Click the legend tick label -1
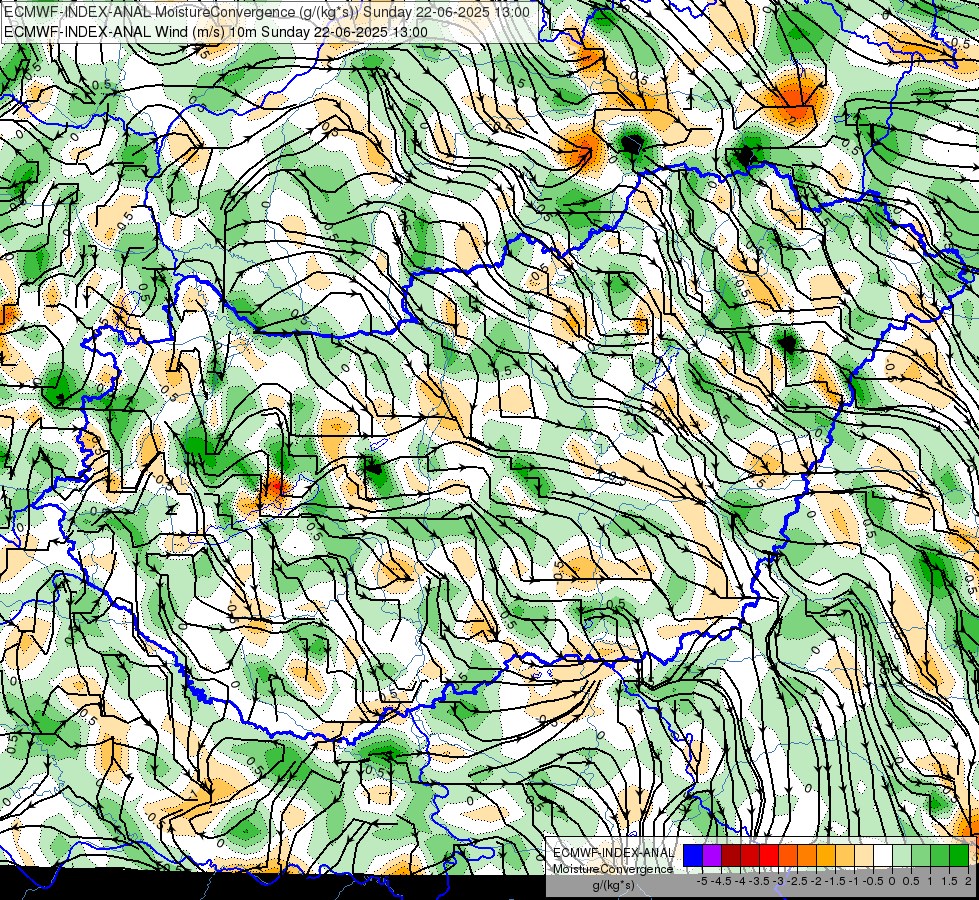 pyautogui.click(x=854, y=881)
